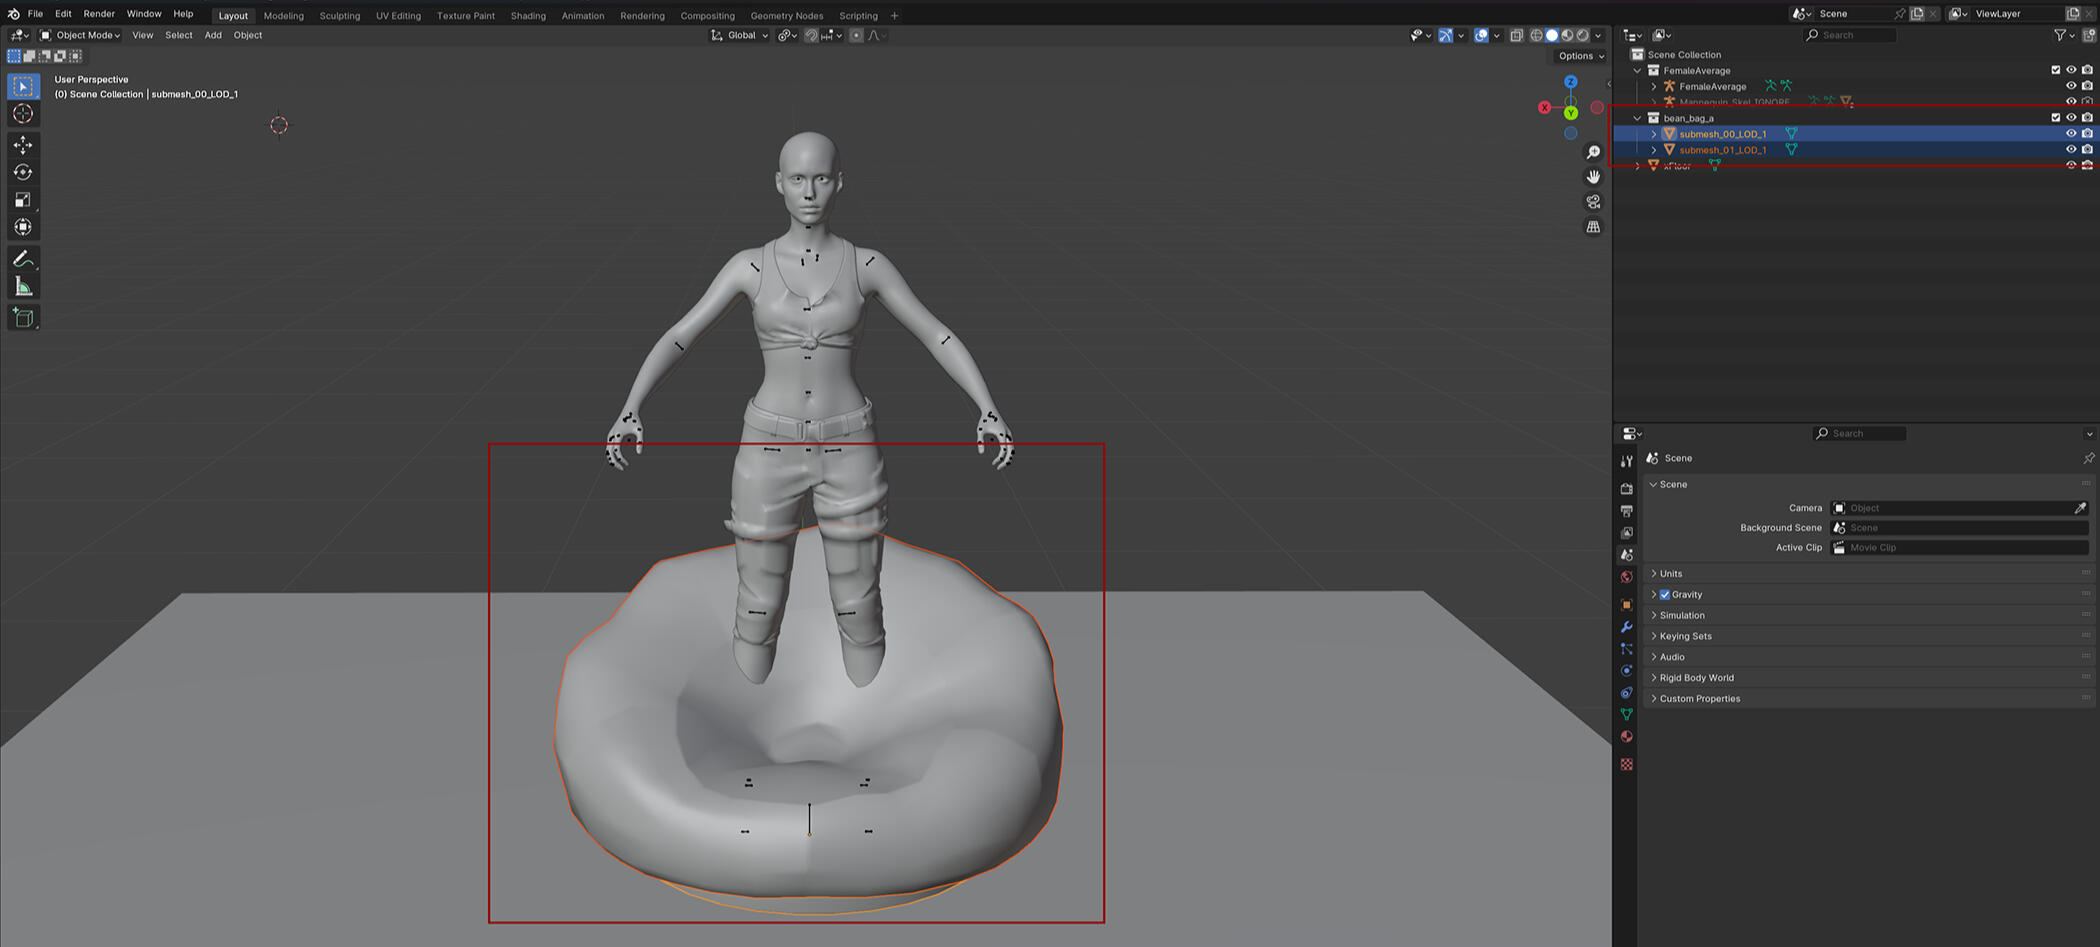Screen dimensions: 2100x947
Task: Select the Add Cube tool
Action: (x=23, y=318)
